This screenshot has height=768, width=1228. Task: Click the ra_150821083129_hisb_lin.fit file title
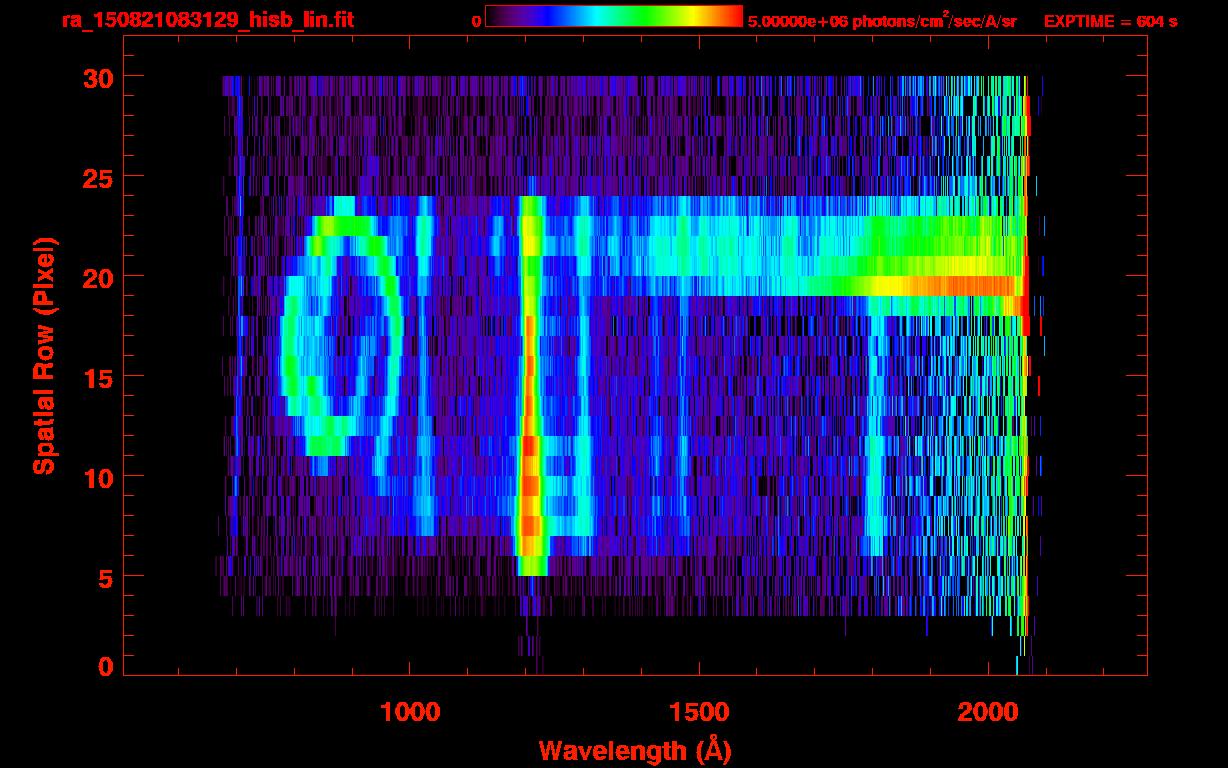pos(207,20)
